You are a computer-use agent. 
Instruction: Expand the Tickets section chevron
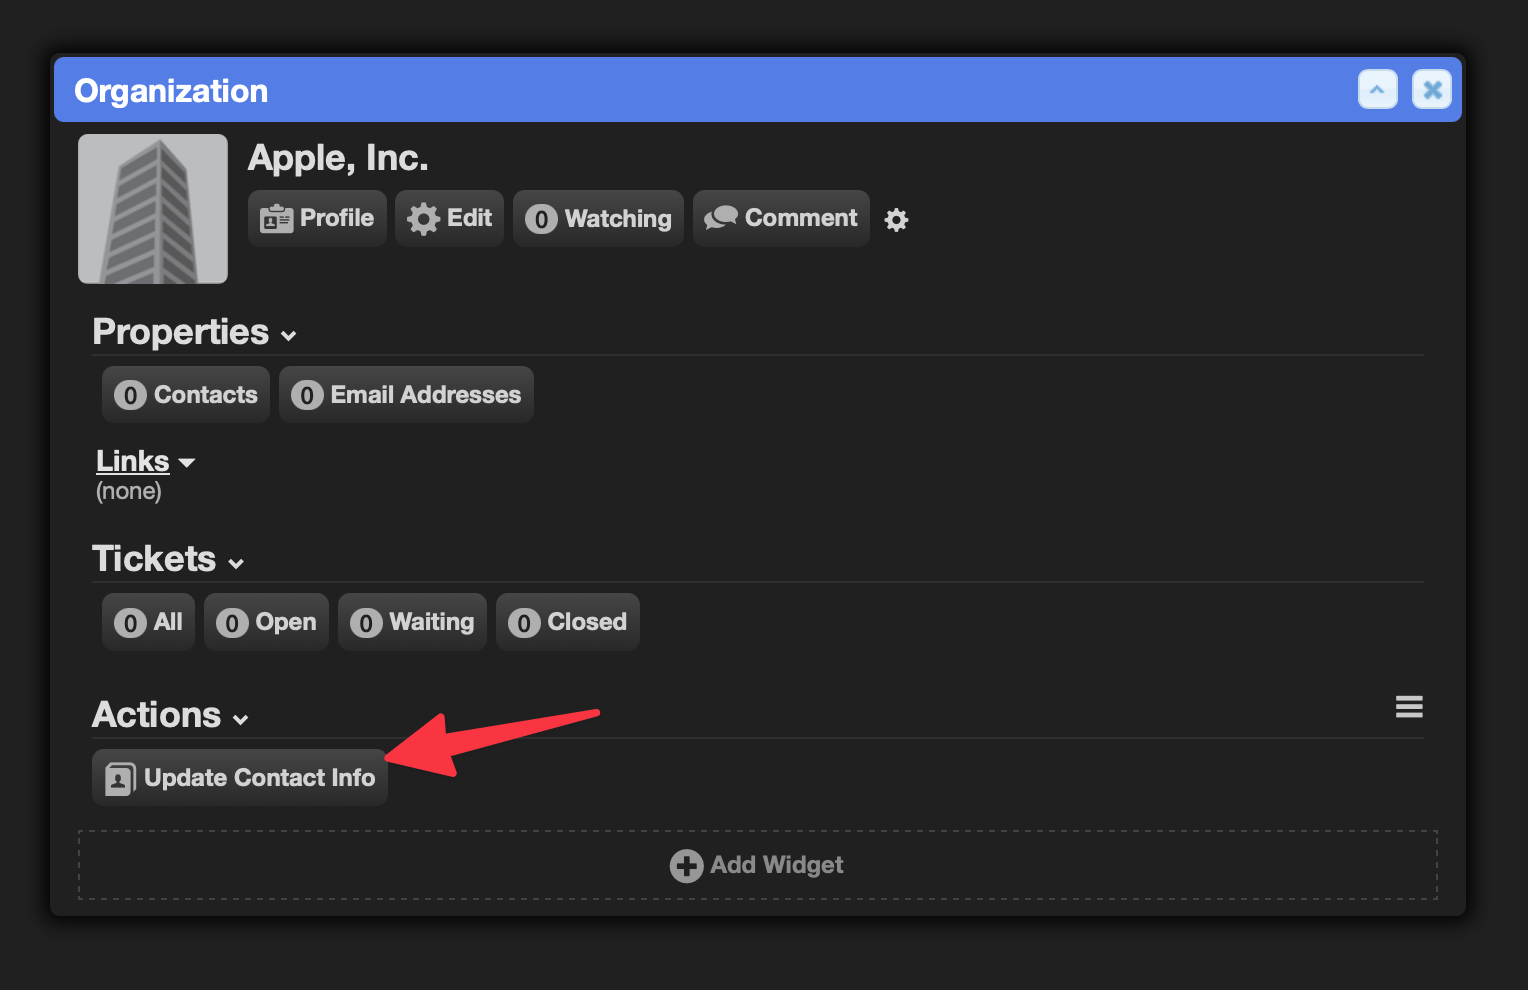pos(236,563)
